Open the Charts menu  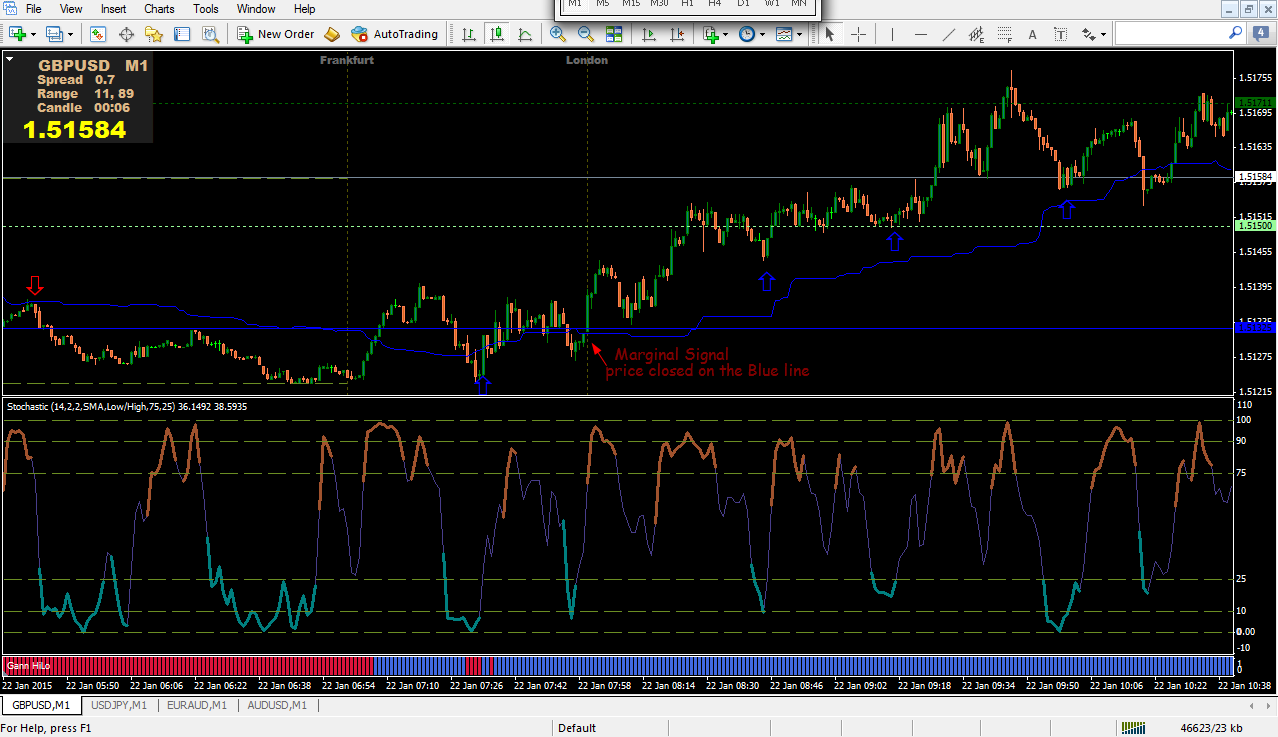click(x=159, y=9)
